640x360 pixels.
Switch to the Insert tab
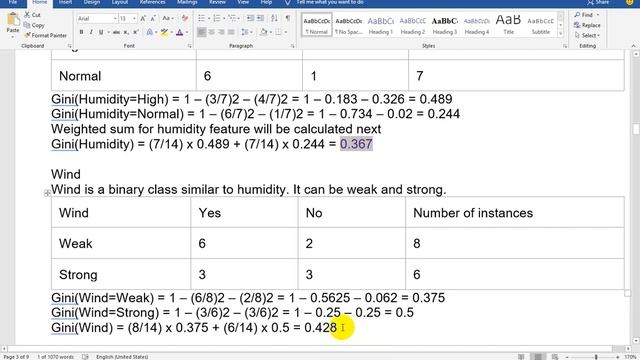point(65,2)
